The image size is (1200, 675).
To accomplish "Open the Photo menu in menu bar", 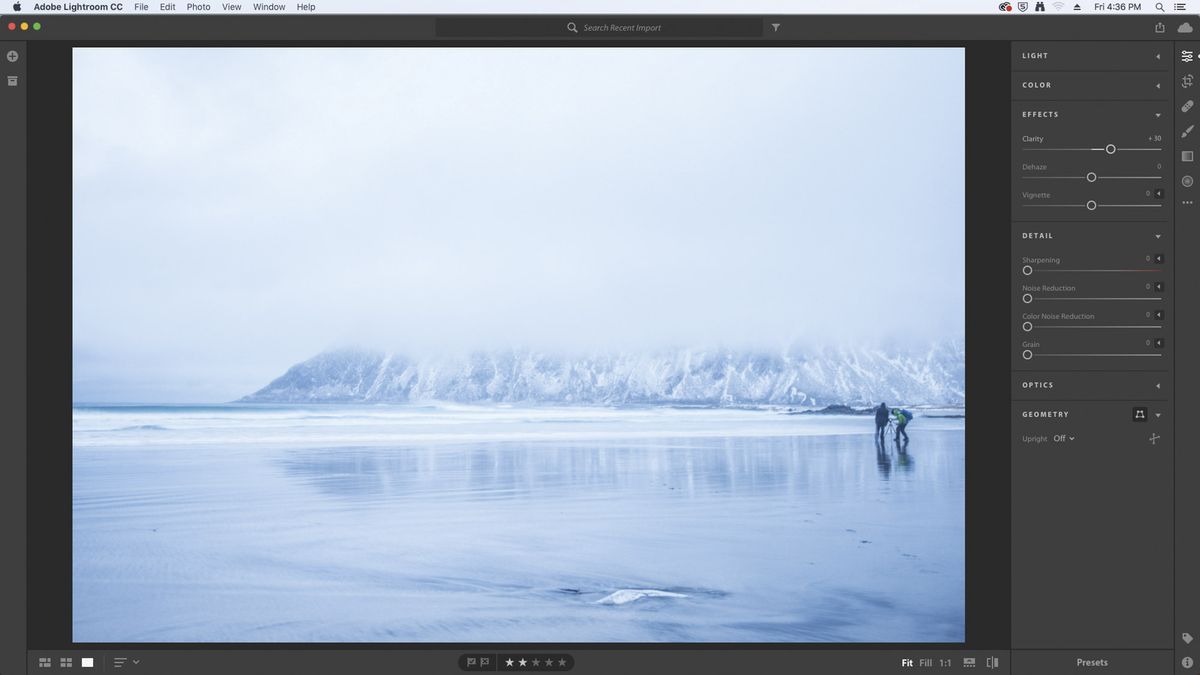I will point(198,7).
